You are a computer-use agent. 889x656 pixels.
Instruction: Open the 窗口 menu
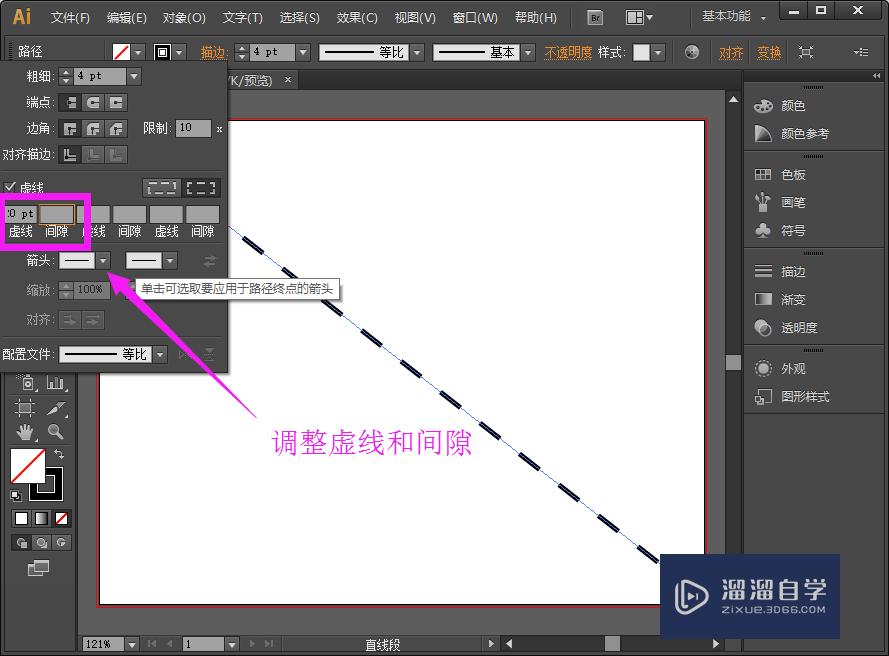(x=475, y=18)
